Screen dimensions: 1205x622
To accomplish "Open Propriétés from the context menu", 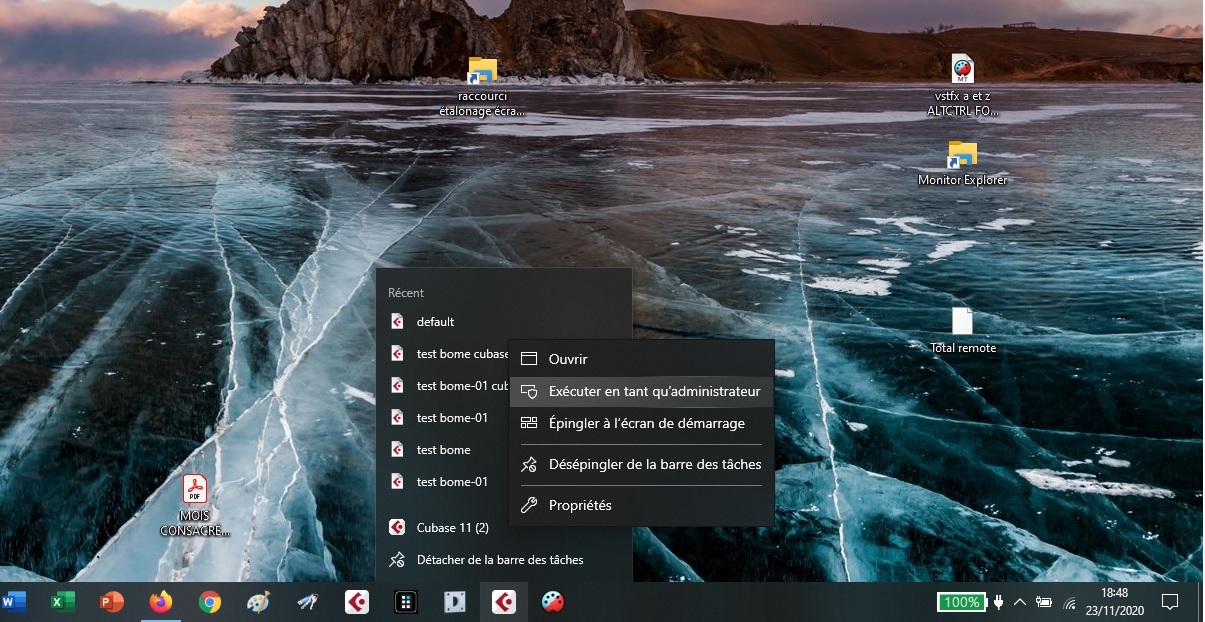I will 641,505.
